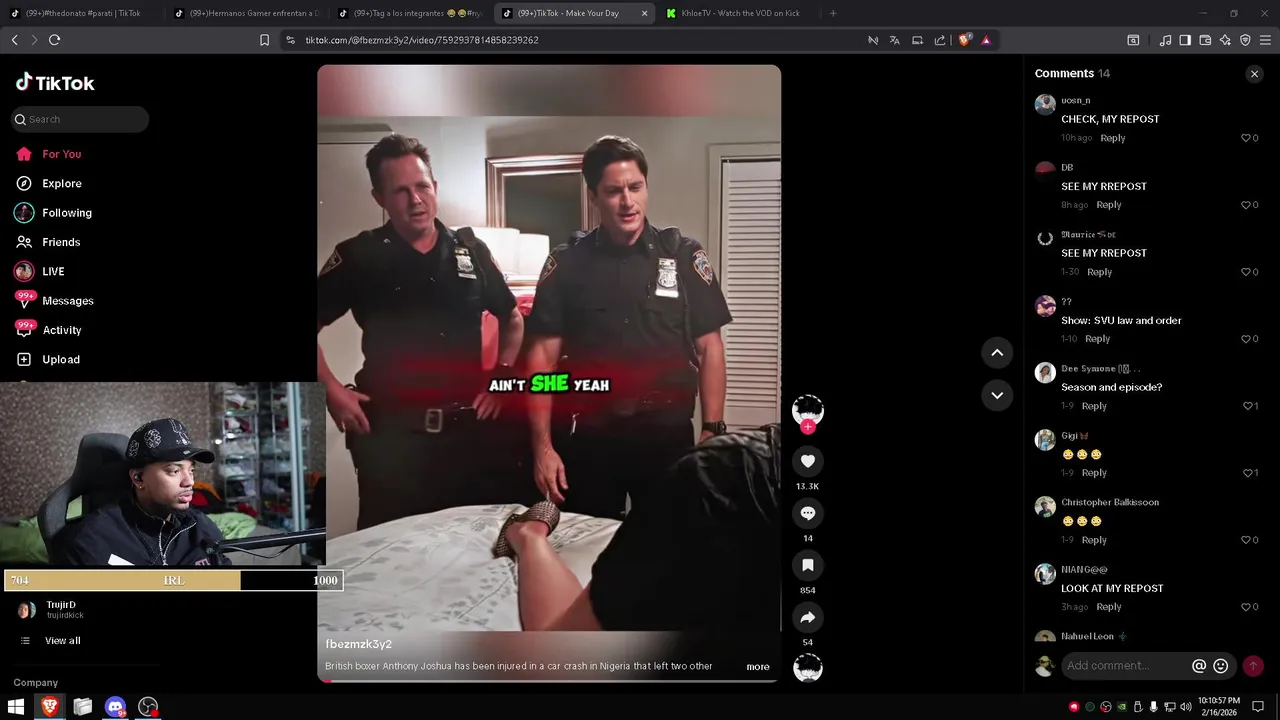Insert a mention with the @ icon

point(1199,666)
